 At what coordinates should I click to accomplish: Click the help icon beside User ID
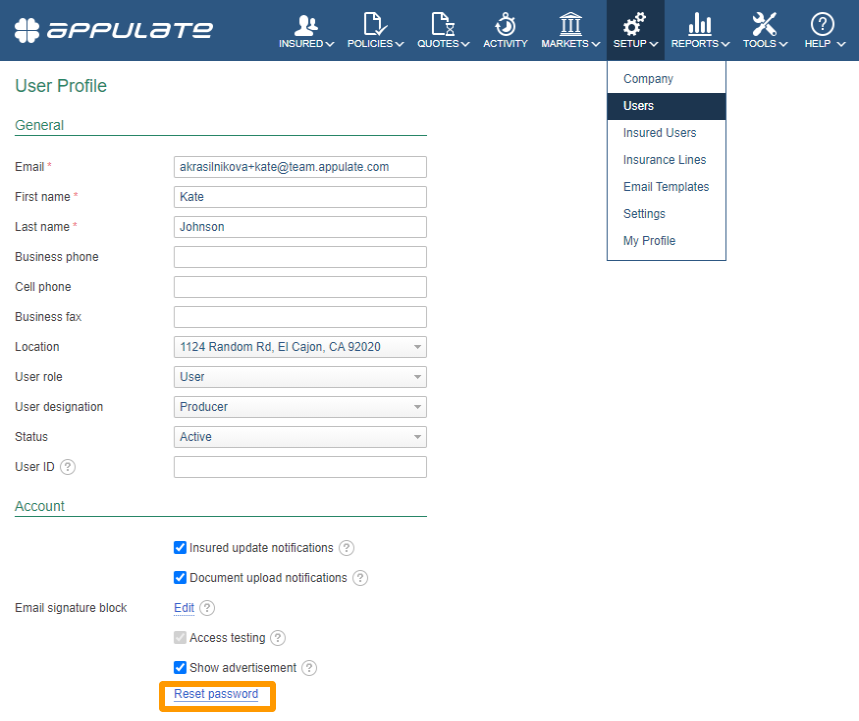pyautogui.click(x=68, y=467)
